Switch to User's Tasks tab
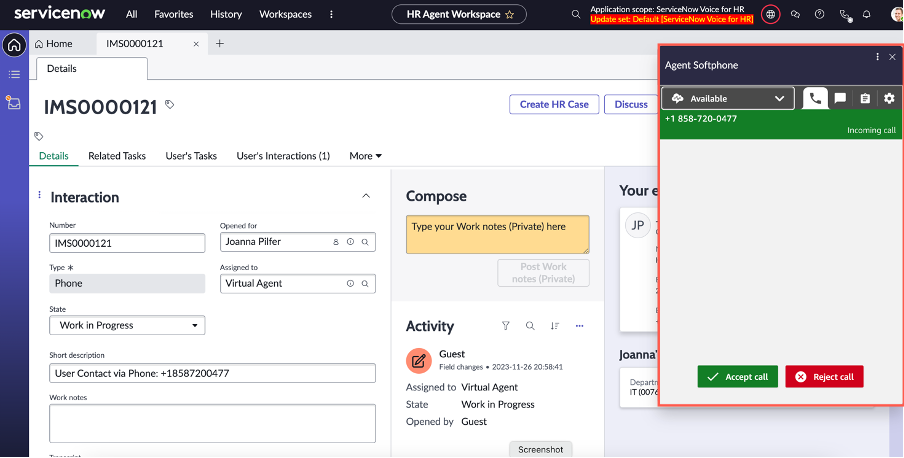Image resolution: width=904 pixels, height=458 pixels. coord(191,156)
